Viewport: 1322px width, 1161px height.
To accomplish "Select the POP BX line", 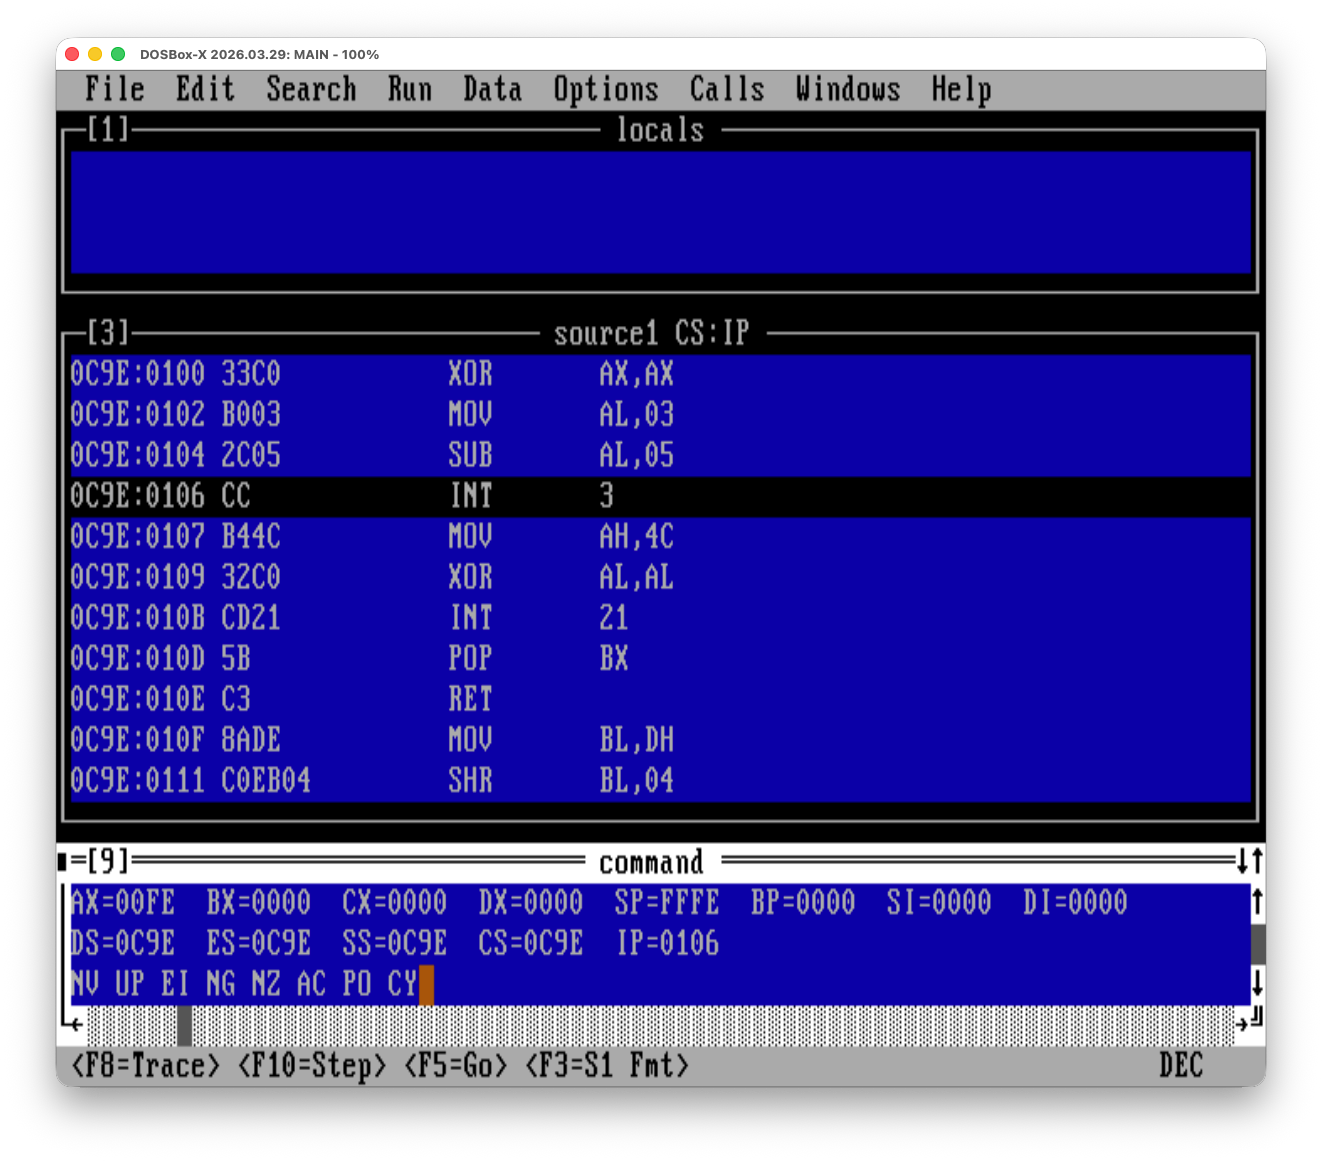I will point(660,659).
